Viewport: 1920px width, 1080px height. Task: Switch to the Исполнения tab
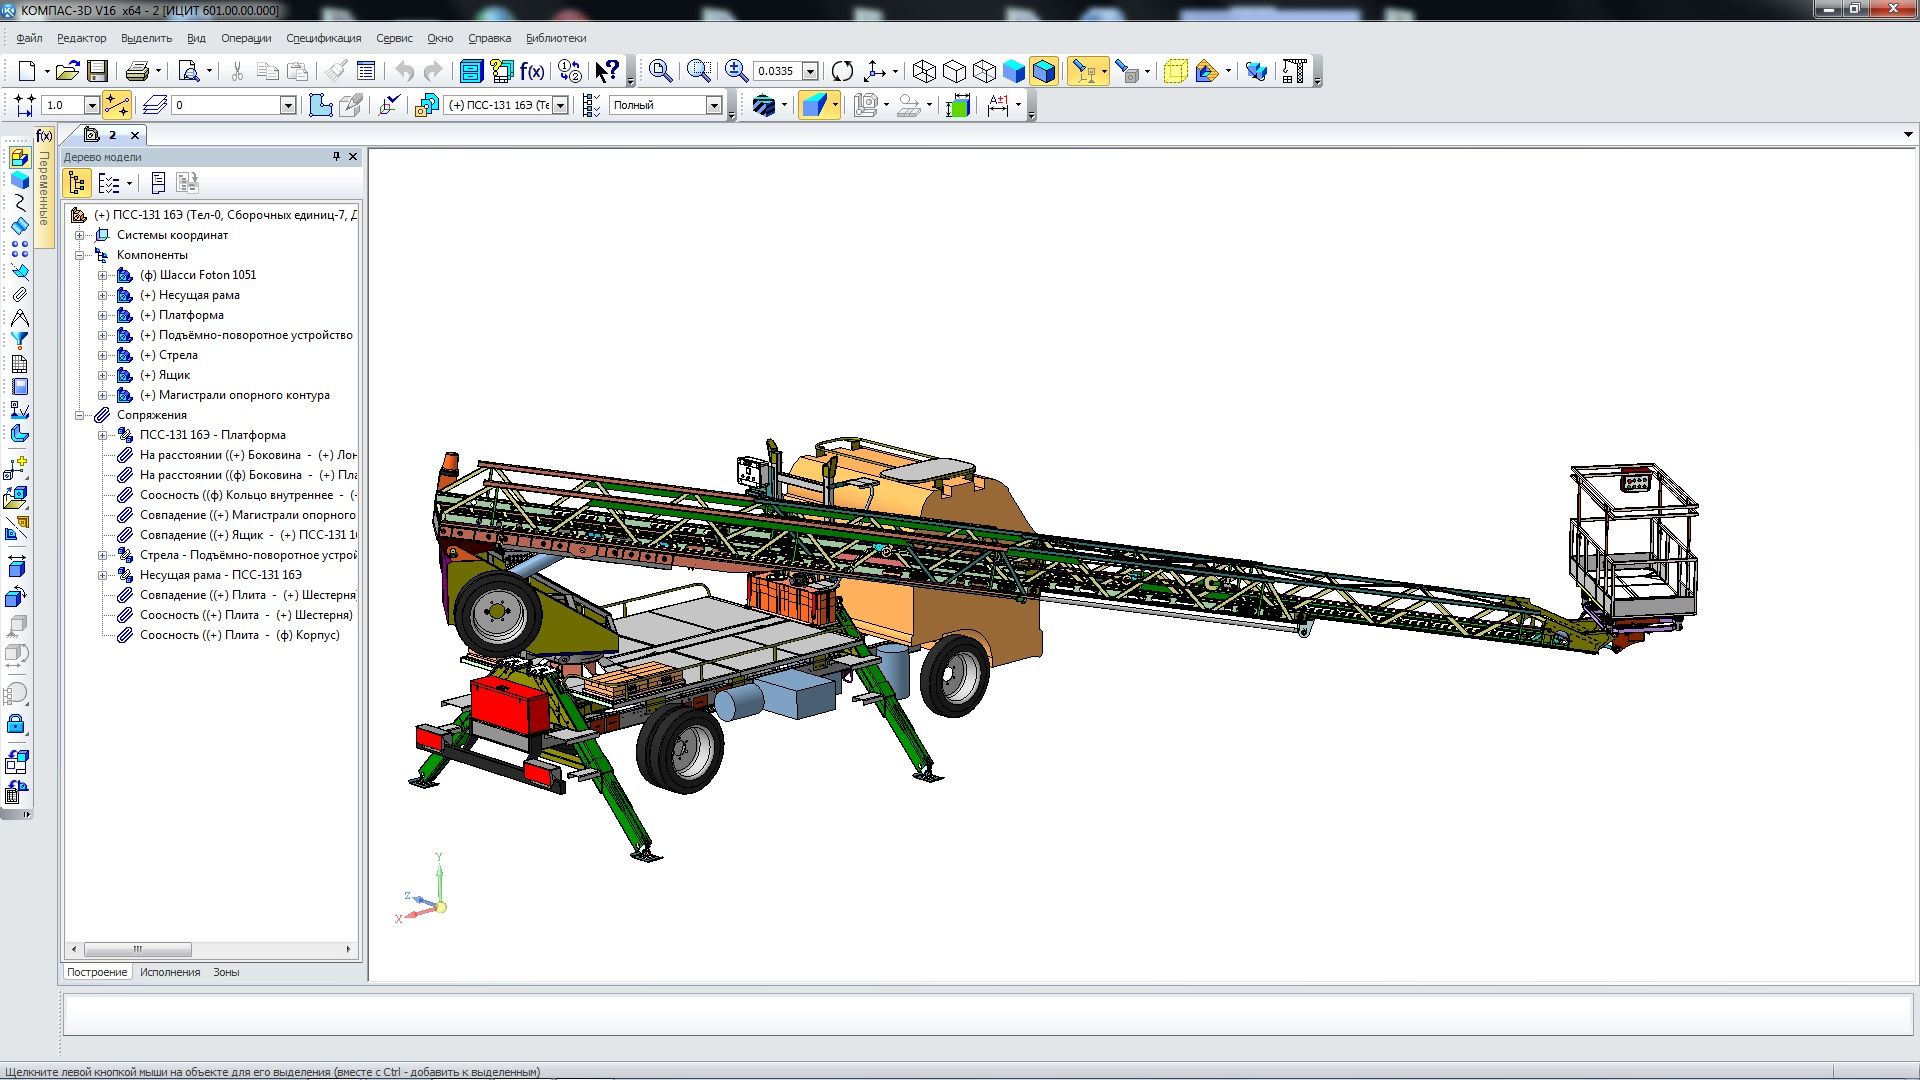(x=170, y=972)
